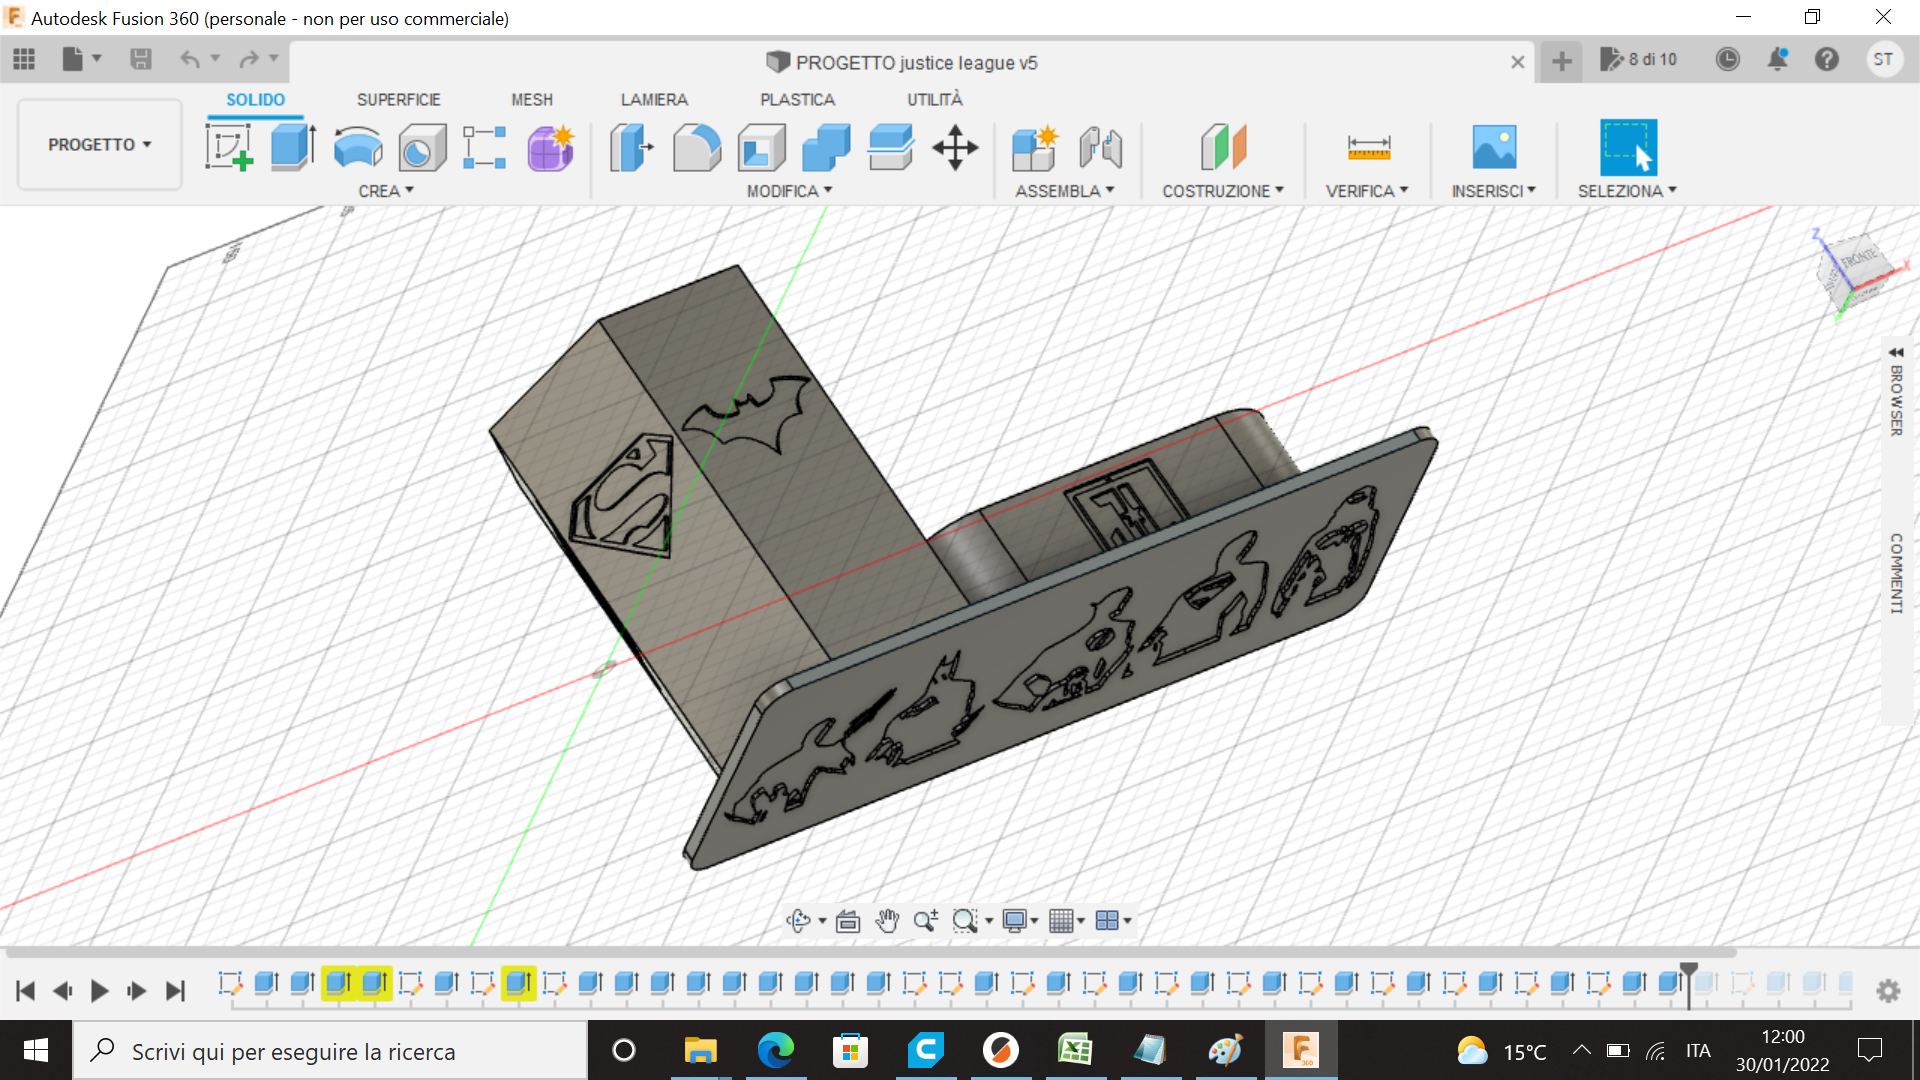Select the Offset Face tool
Screen dimensions: 1920x1080
click(890, 147)
